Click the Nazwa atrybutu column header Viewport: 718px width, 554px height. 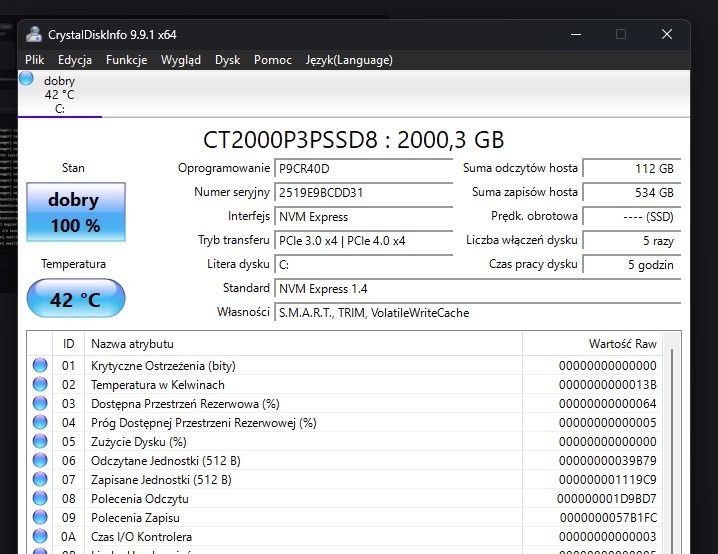pos(303,344)
